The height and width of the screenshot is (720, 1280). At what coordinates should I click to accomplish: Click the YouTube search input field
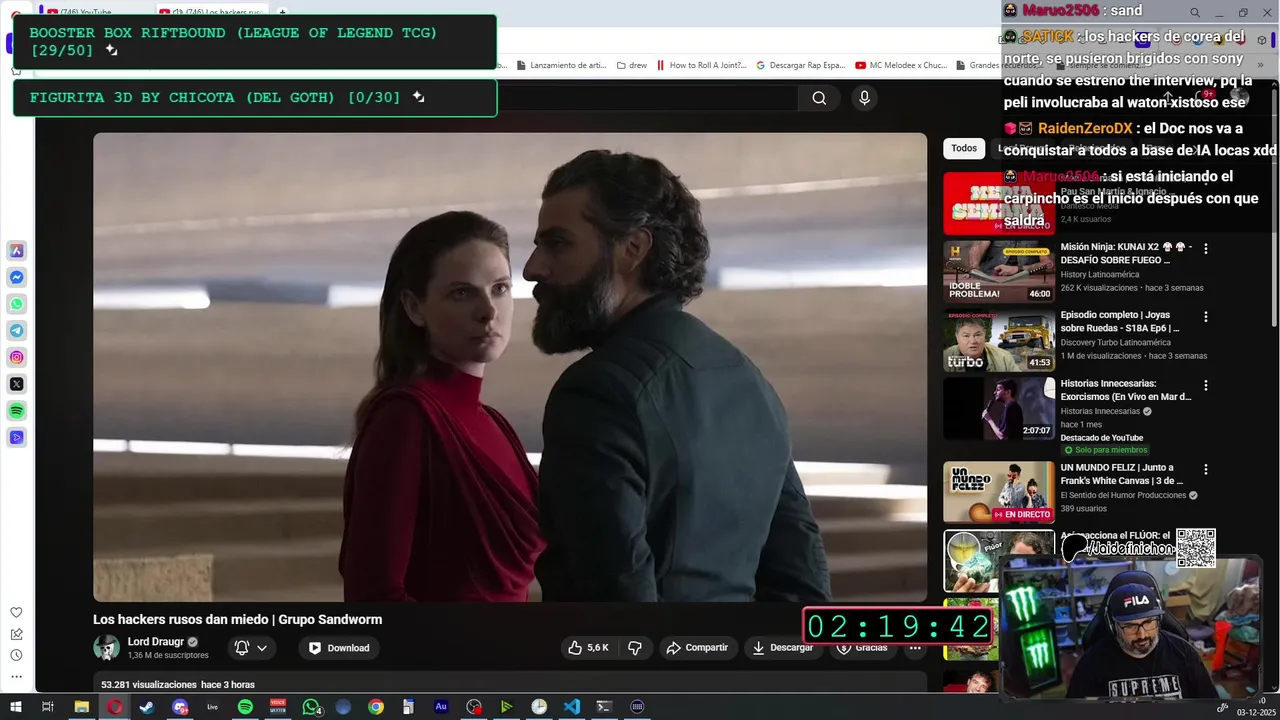648,98
